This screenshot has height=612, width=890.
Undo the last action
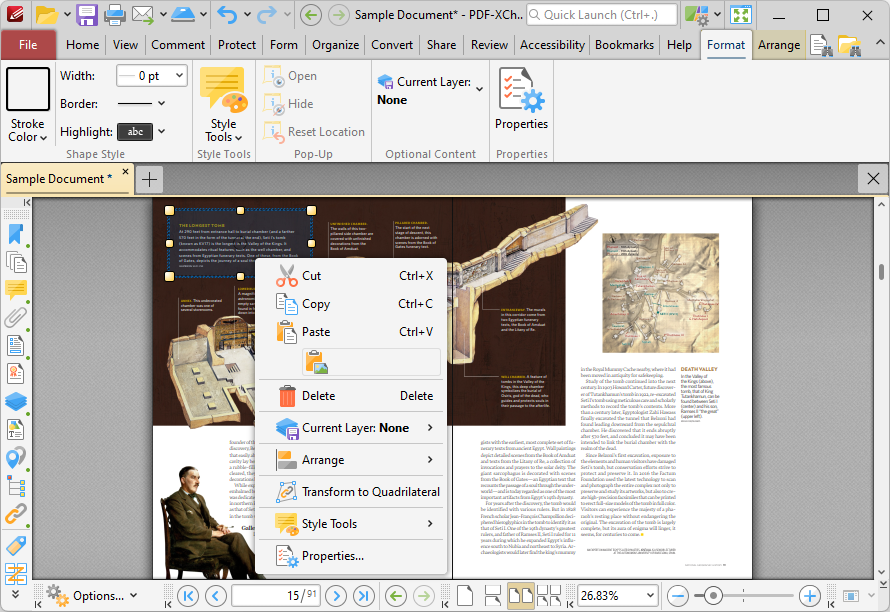tap(228, 15)
